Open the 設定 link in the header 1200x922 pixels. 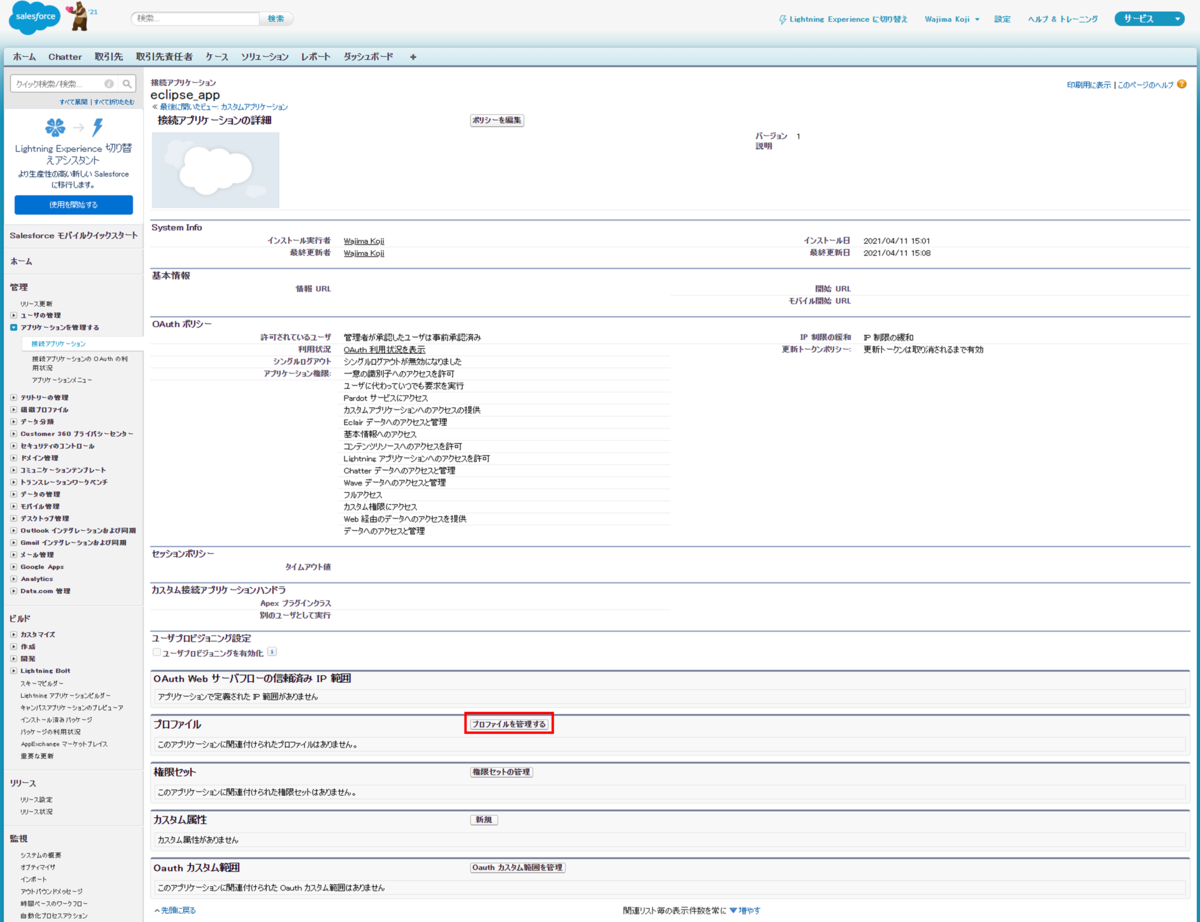pyautogui.click(x=1003, y=19)
